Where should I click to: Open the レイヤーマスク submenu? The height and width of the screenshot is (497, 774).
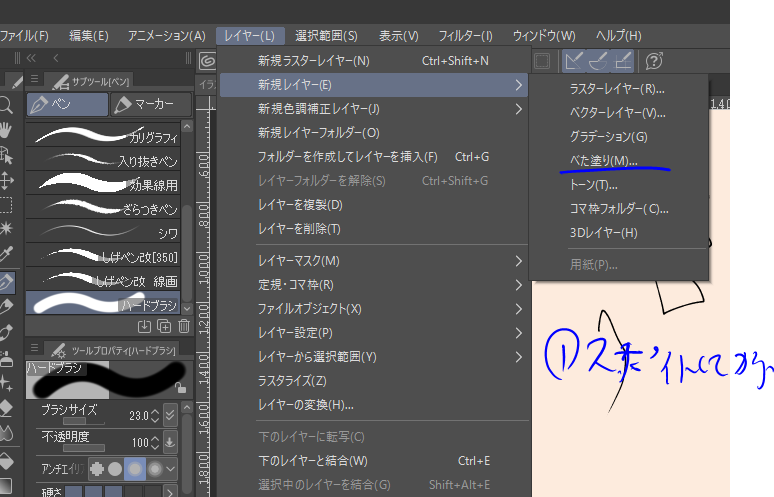tap(374, 261)
